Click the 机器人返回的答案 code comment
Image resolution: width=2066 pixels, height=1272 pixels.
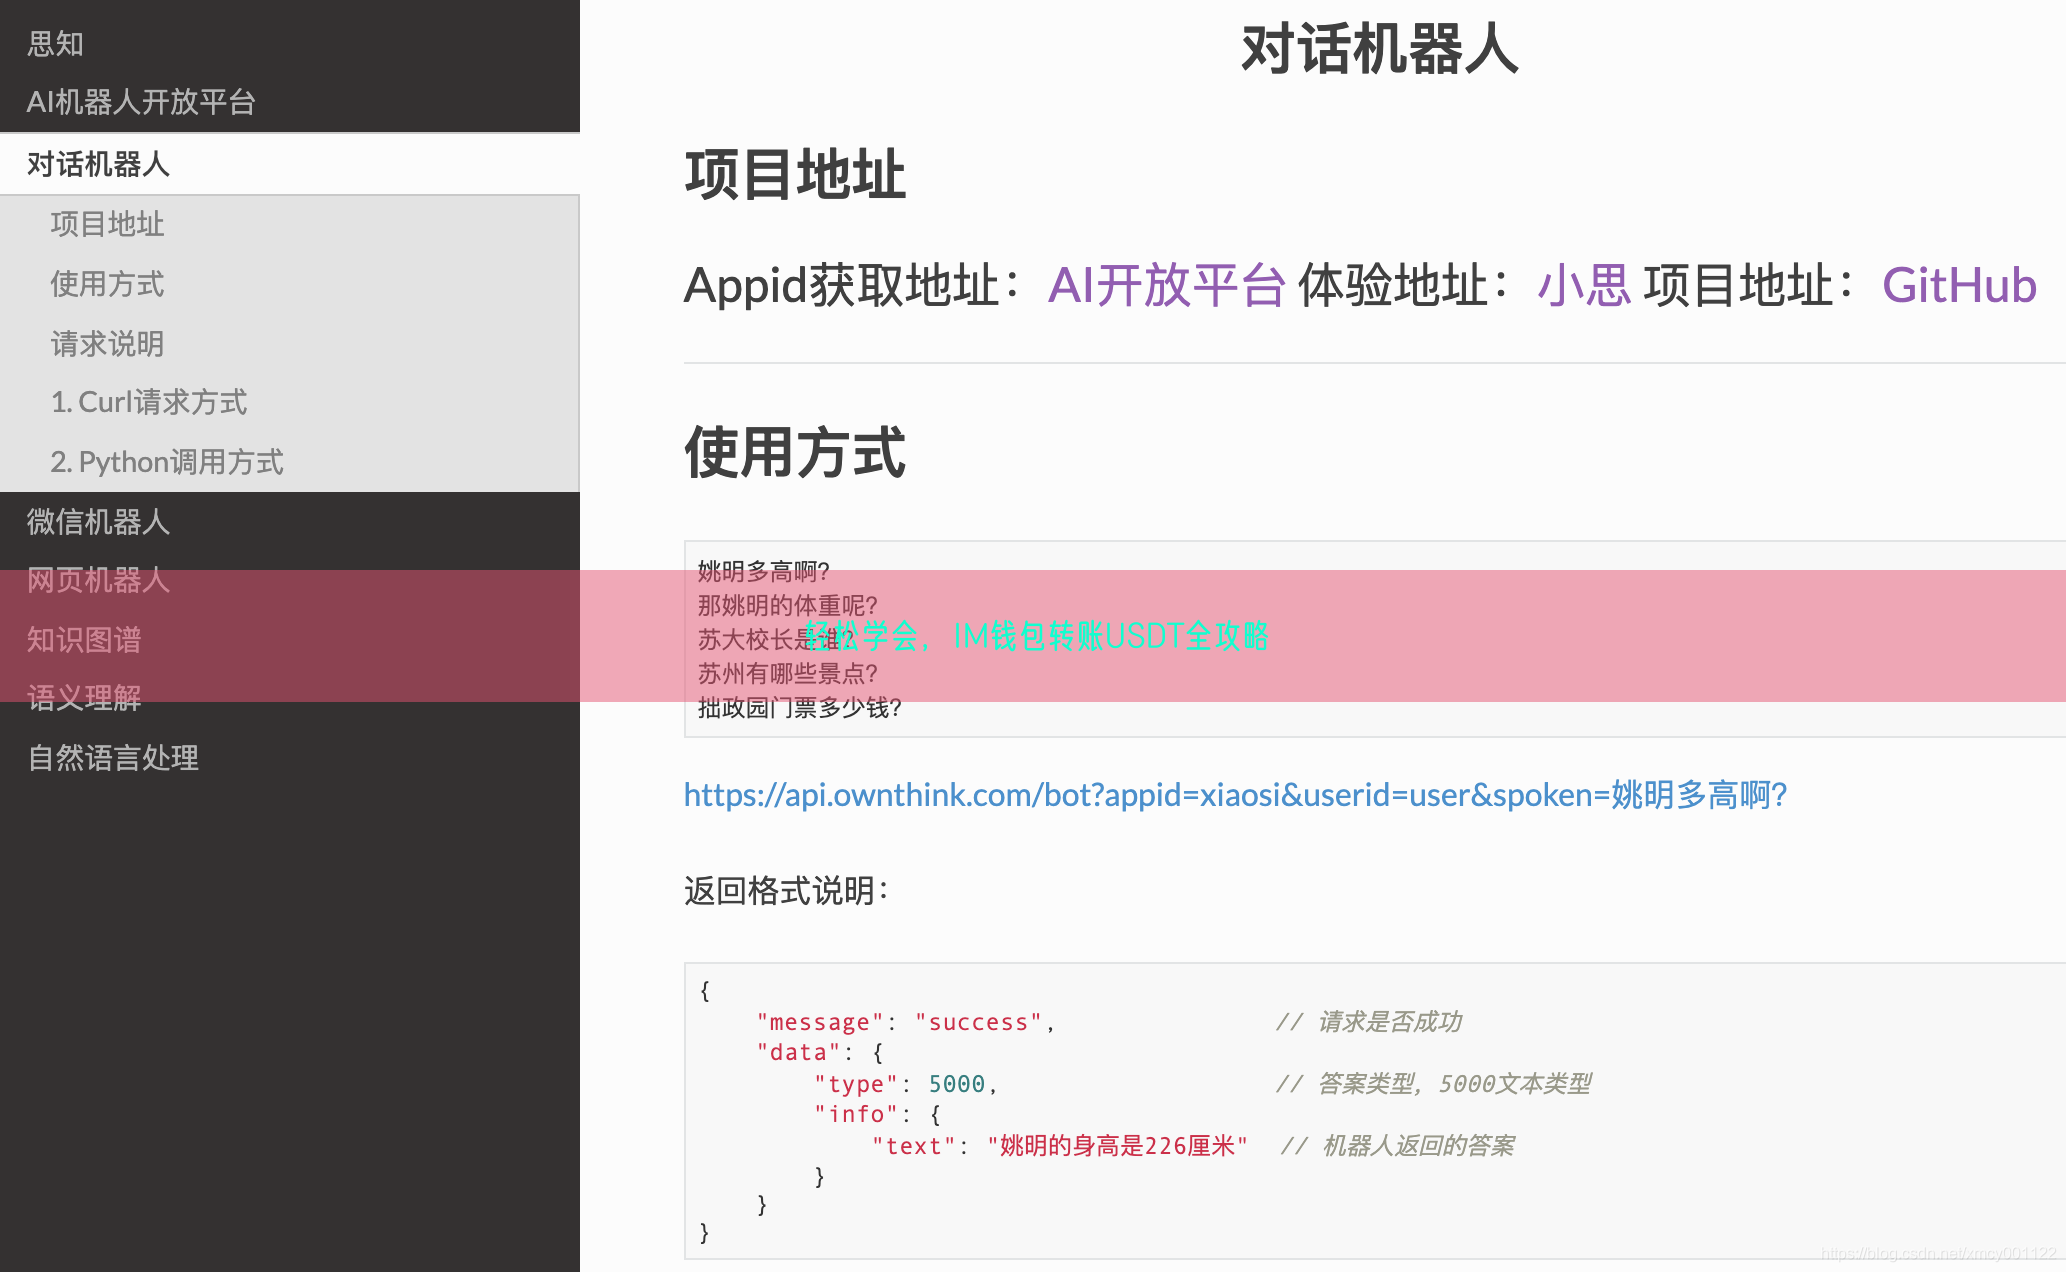click(1398, 1146)
